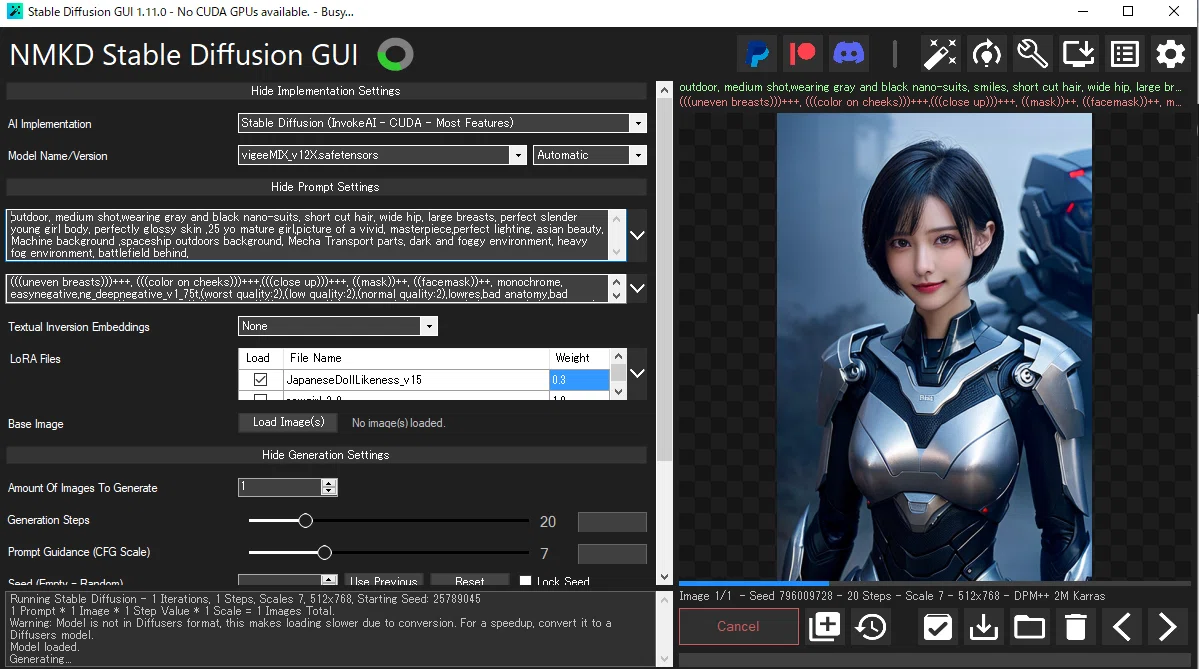
Task: Toggle the Lock Seed checkbox
Action: pos(525,581)
